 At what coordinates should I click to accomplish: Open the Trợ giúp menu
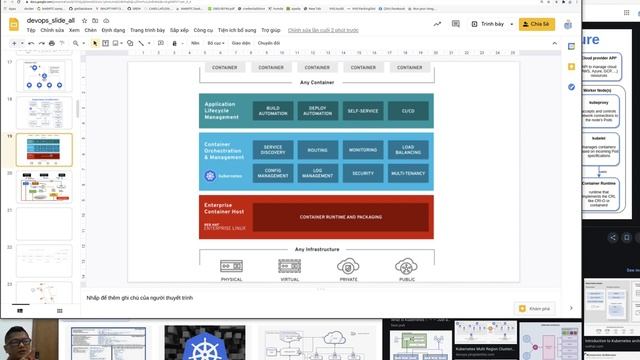pos(271,30)
